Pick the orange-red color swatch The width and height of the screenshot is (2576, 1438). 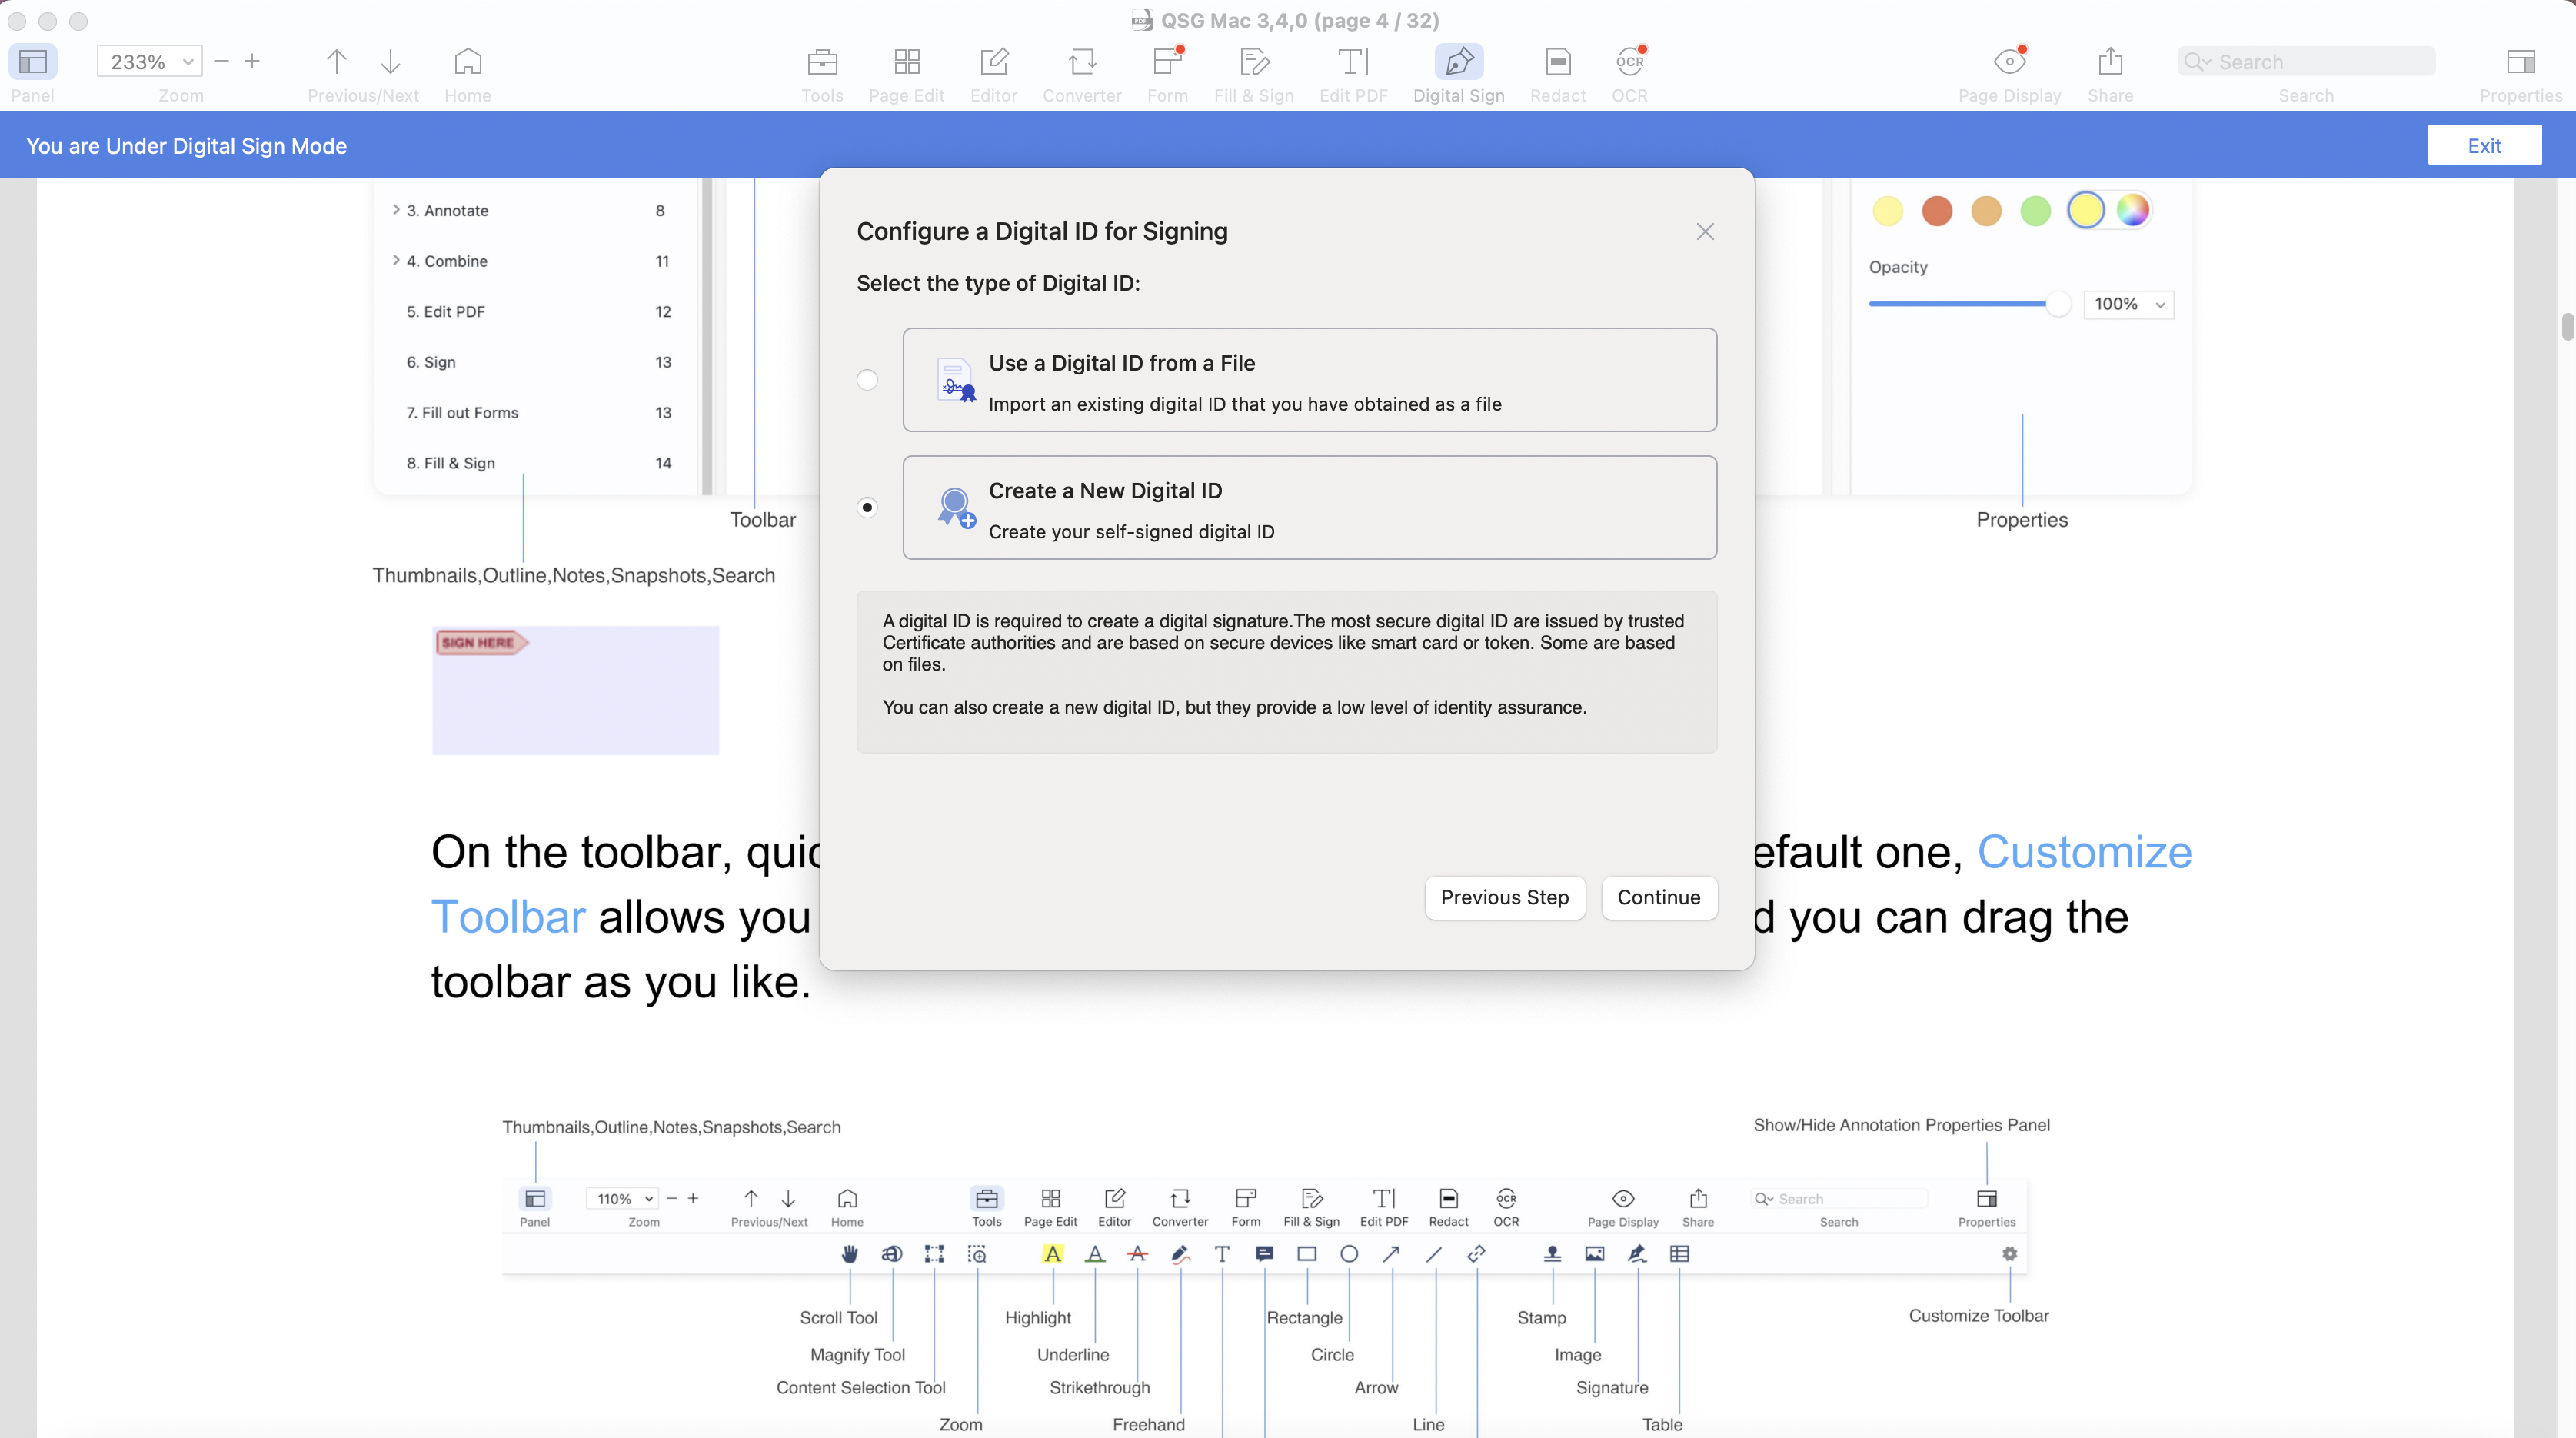(1937, 211)
